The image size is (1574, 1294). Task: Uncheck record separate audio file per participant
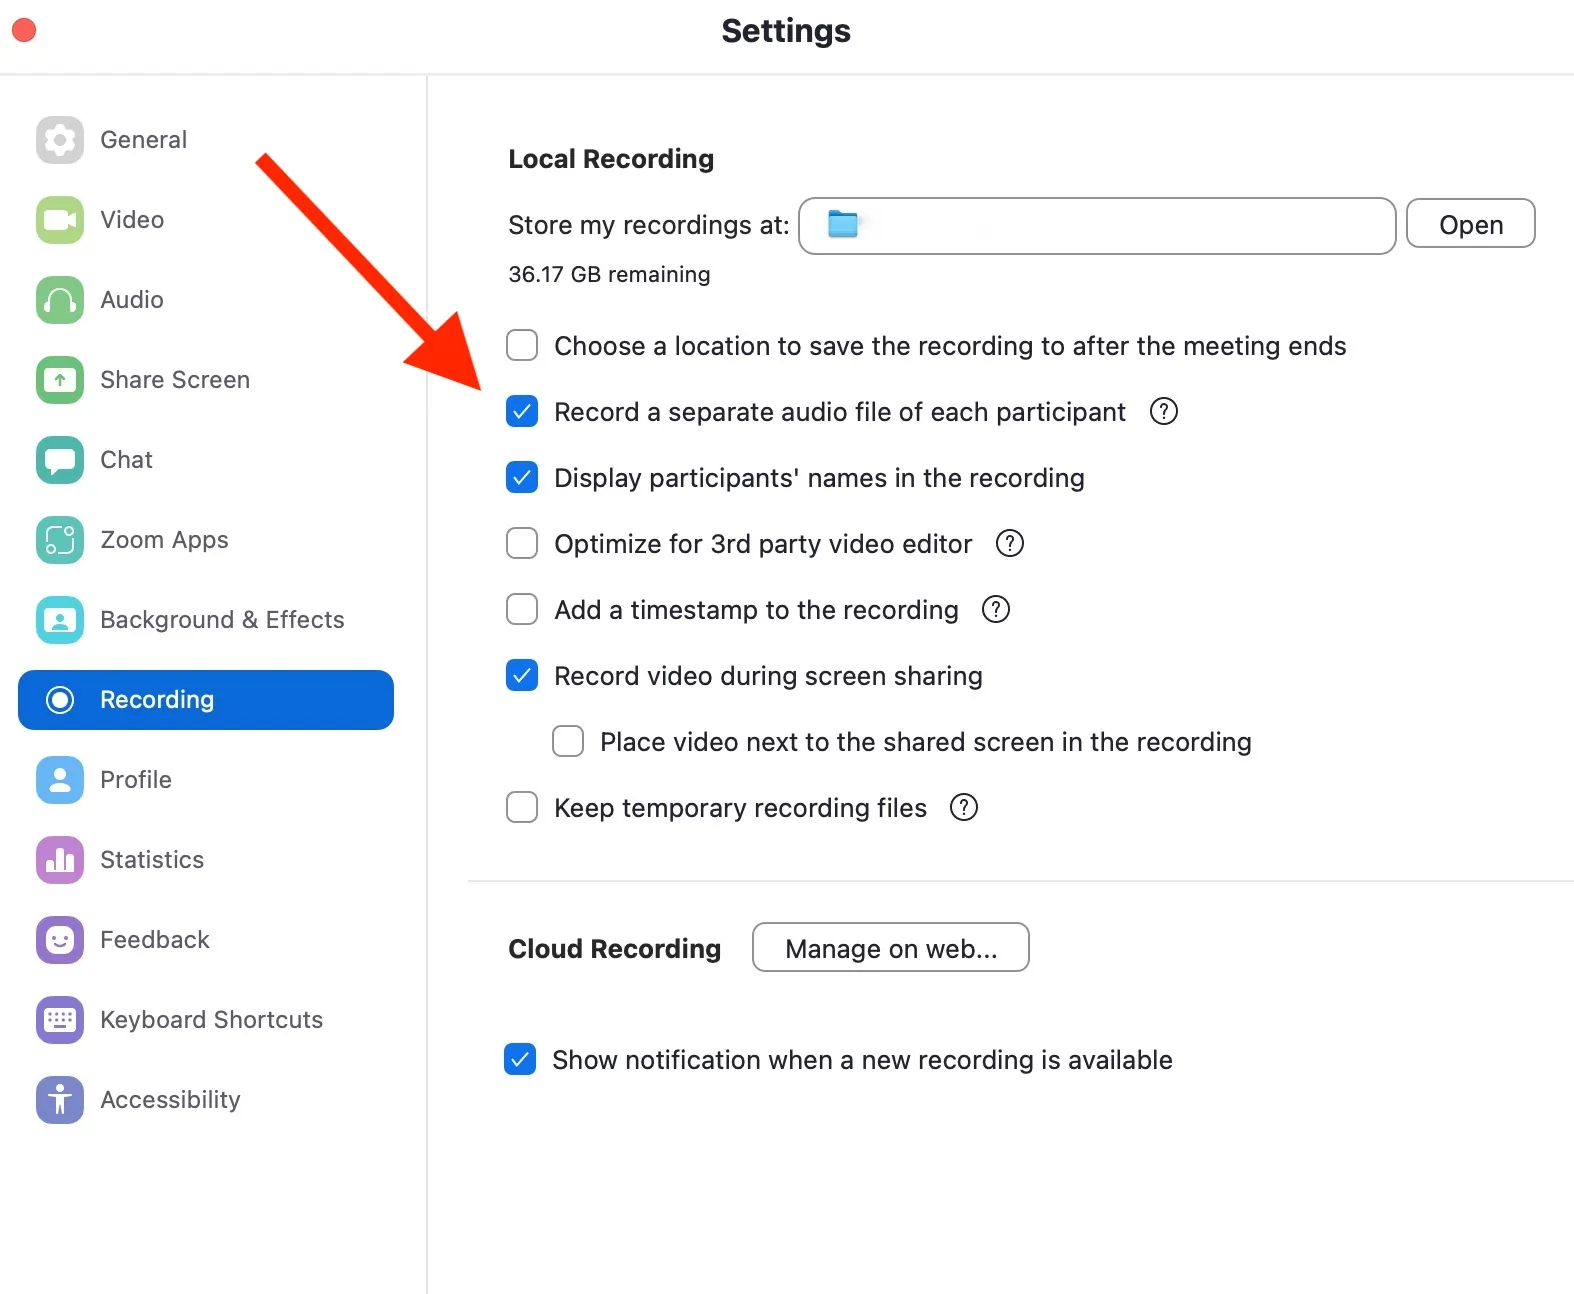click(x=521, y=411)
